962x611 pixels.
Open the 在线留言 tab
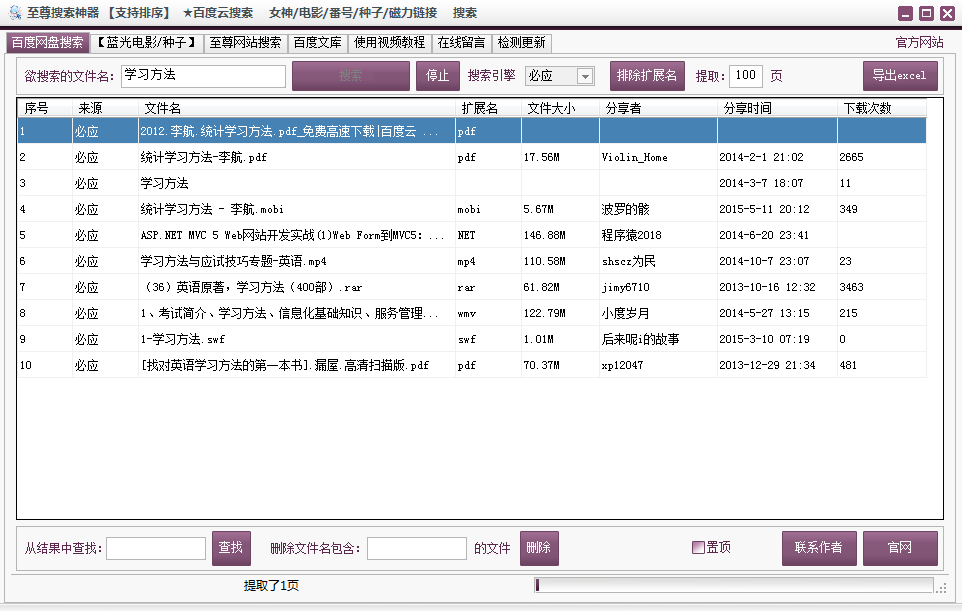(461, 42)
